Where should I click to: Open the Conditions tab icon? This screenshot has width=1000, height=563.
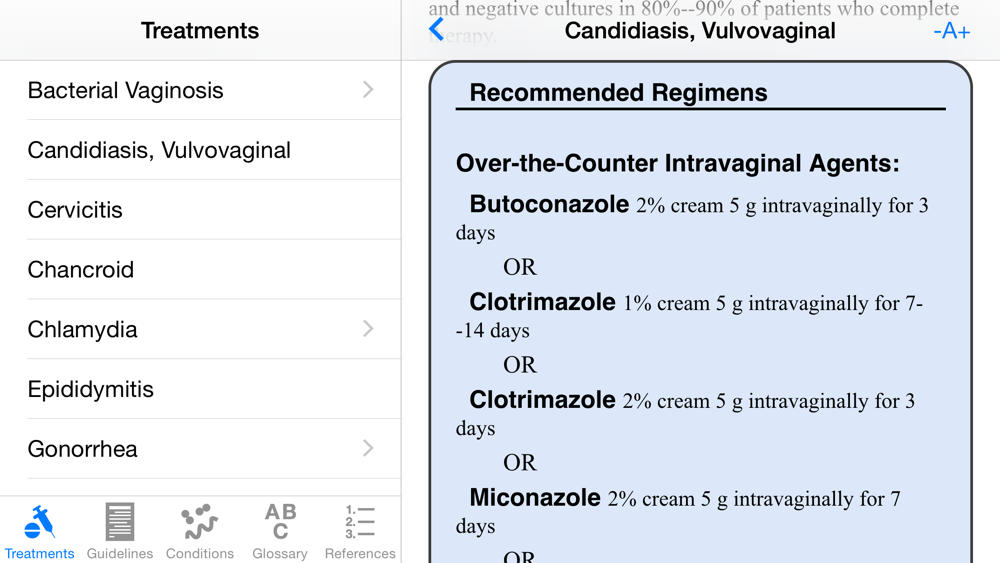[200, 522]
